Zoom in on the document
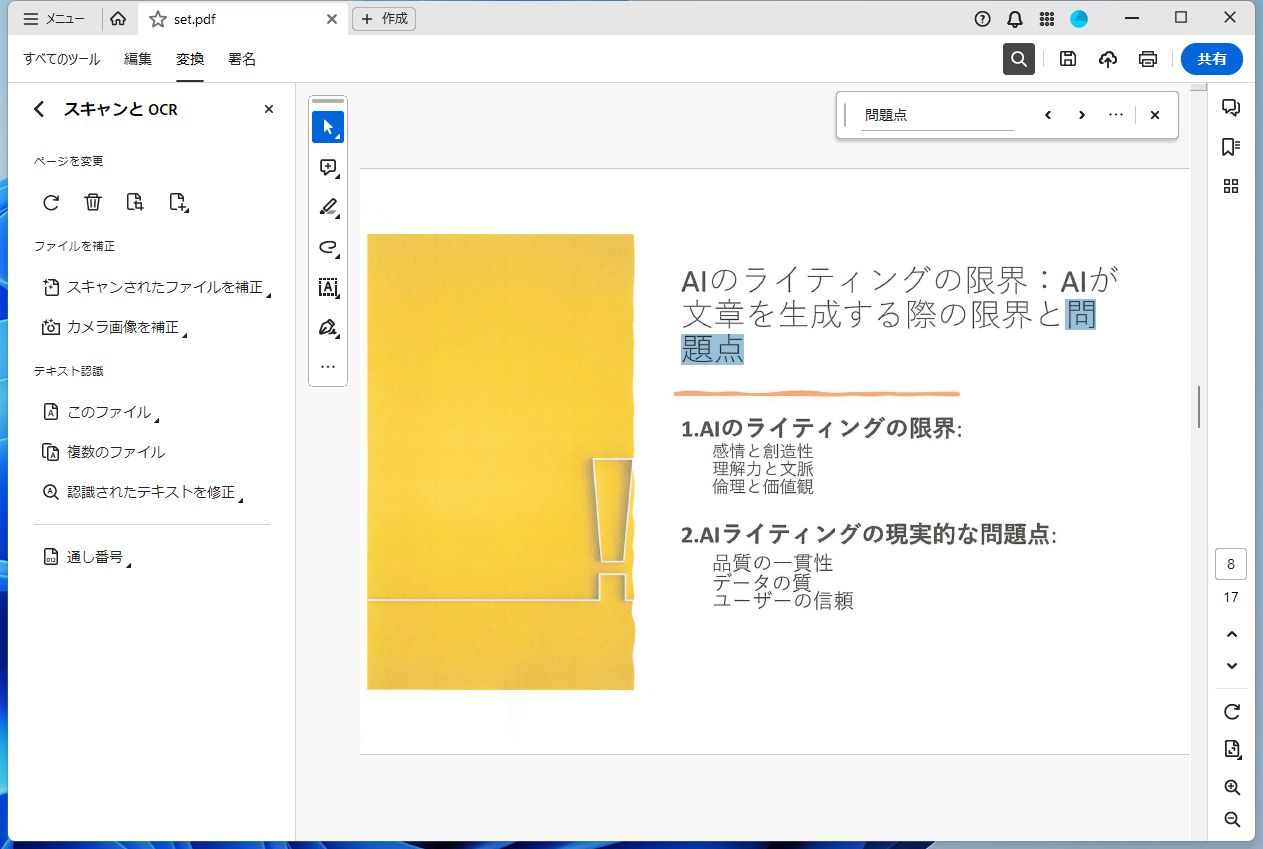 [x=1231, y=788]
